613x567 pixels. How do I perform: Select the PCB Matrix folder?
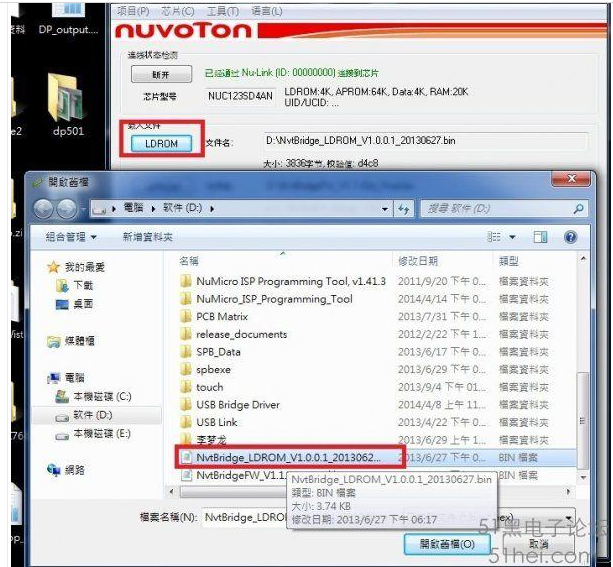(x=215, y=316)
